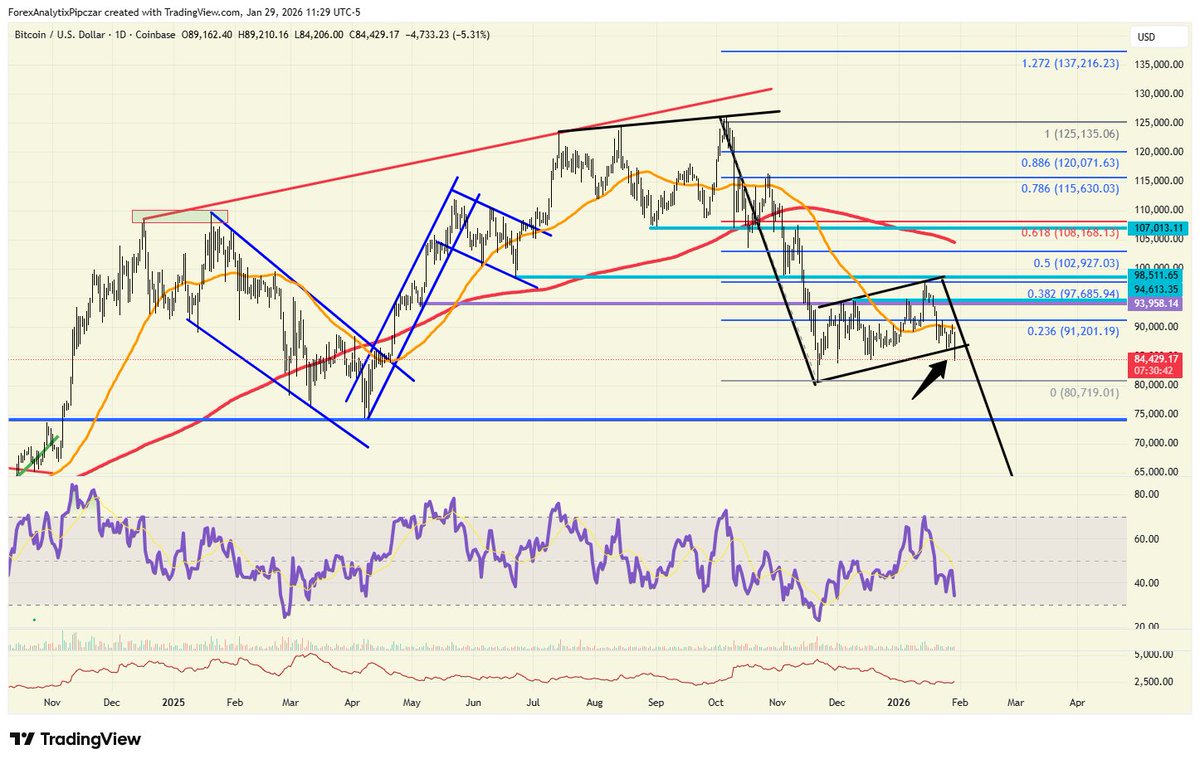This screenshot has width=1200, height=764.
Task: Click the Jul label on time axis
Action: 534,704
